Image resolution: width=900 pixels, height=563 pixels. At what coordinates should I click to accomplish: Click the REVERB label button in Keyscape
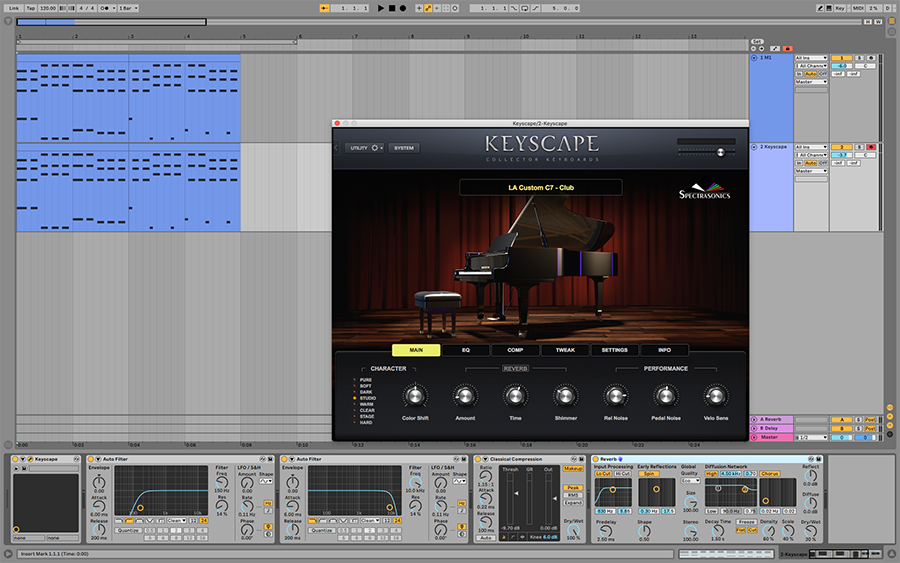pyautogui.click(x=515, y=368)
